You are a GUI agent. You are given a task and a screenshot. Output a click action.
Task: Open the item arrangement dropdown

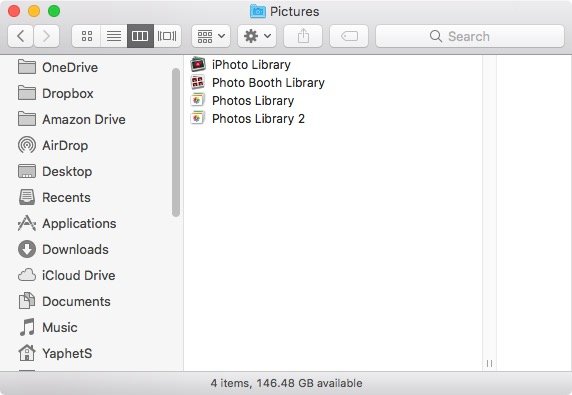(x=211, y=36)
